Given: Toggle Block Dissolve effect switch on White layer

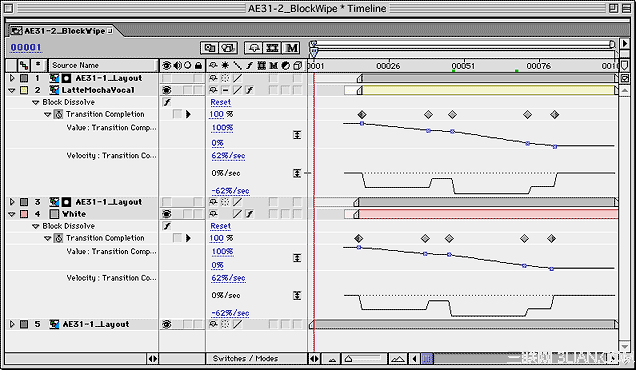Looking at the screenshot, I should [x=167, y=226].
